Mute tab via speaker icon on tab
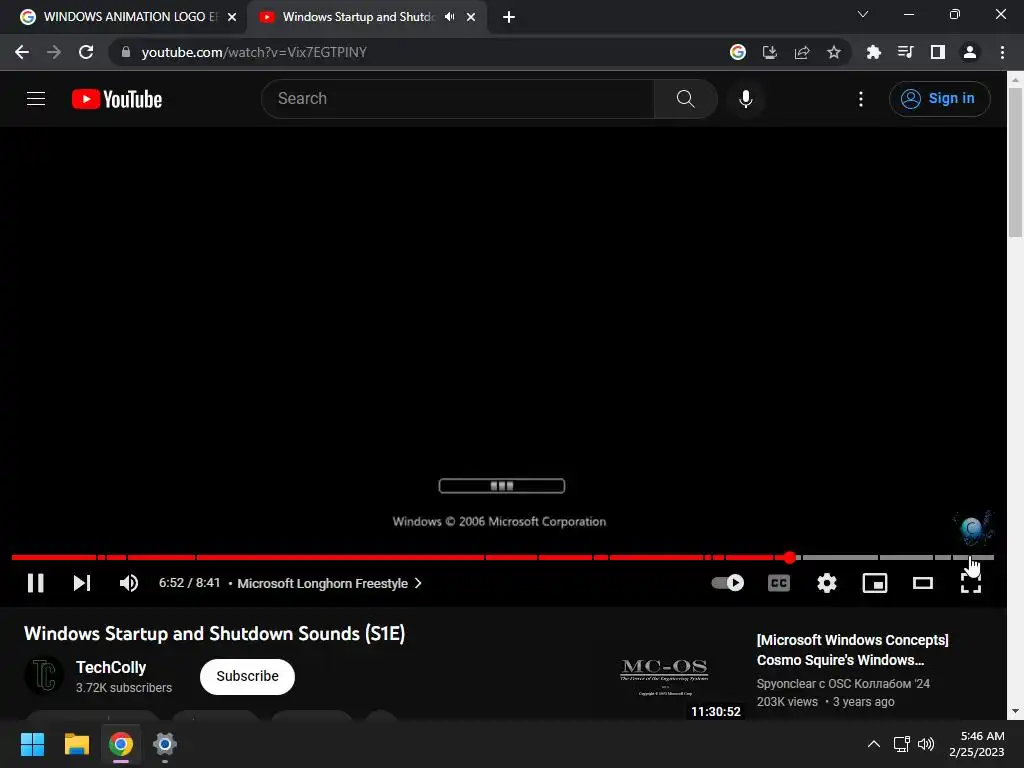The height and width of the screenshot is (768, 1024). click(449, 17)
